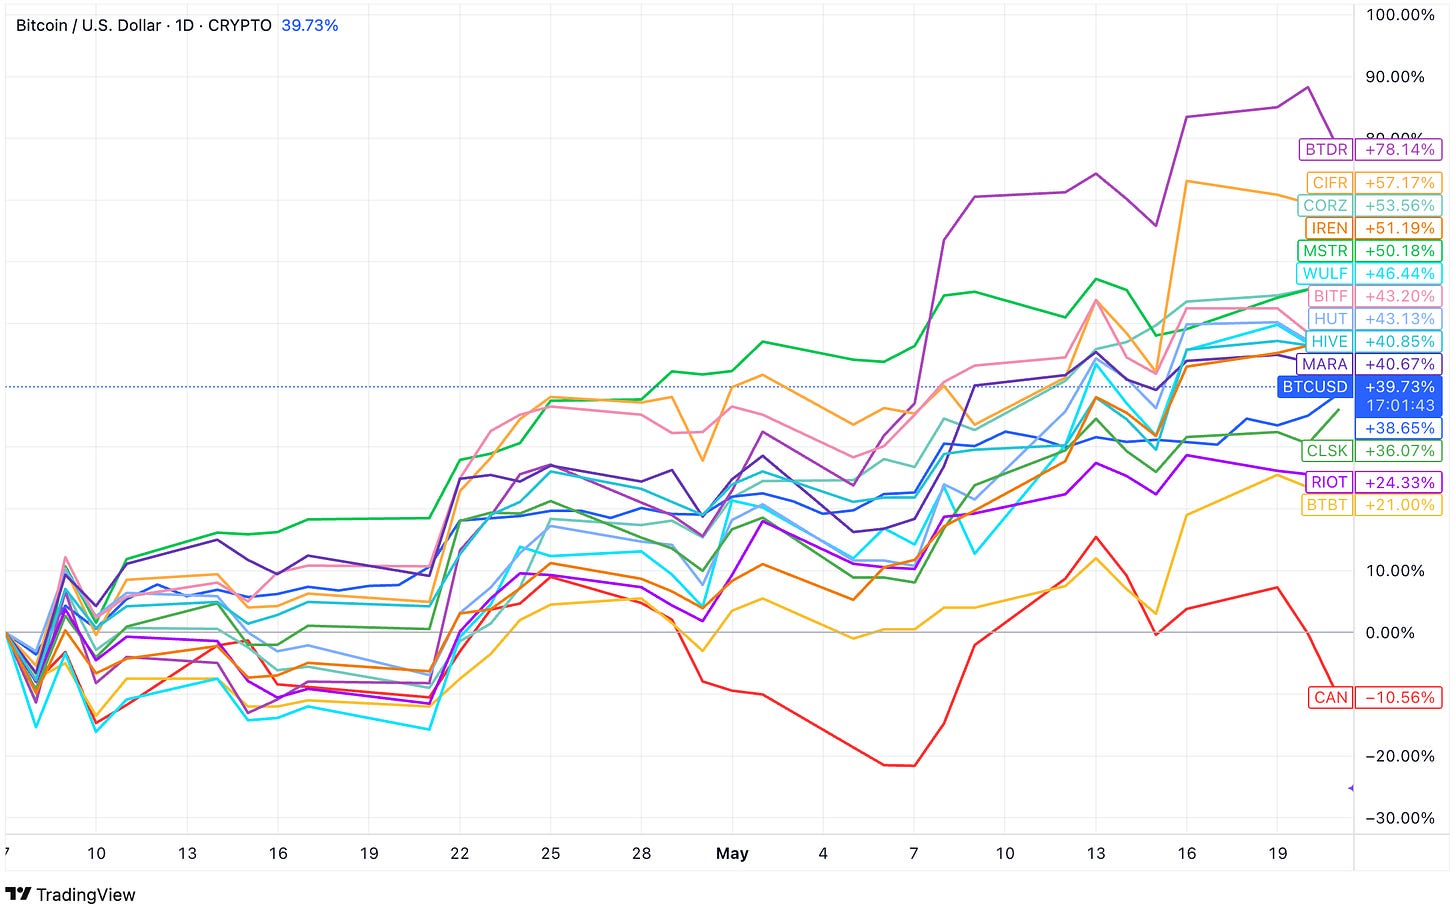Click the +43.20% value label

pyautogui.click(x=1399, y=296)
